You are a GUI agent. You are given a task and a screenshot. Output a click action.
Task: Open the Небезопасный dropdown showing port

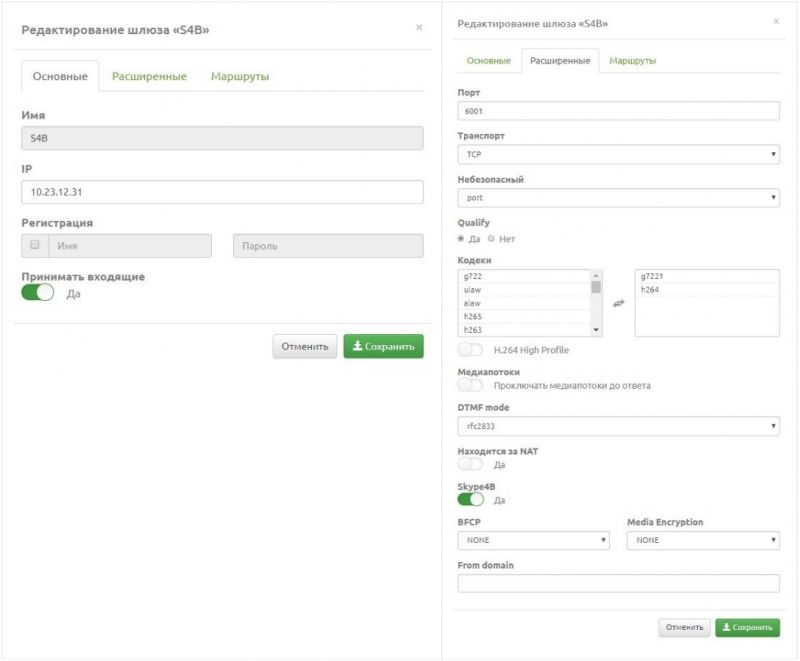pyautogui.click(x=618, y=197)
